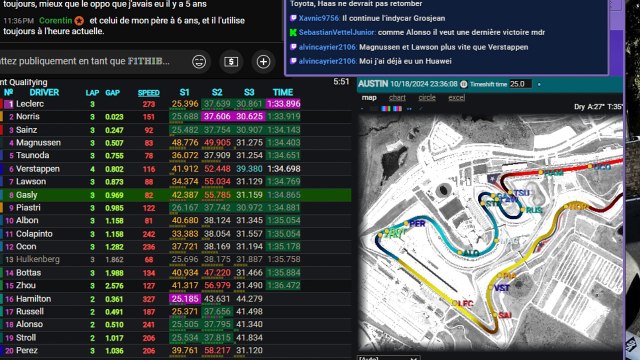Click the AUSTIN session title
Image resolution: width=640 pixels, height=360 pixels.
(x=373, y=84)
